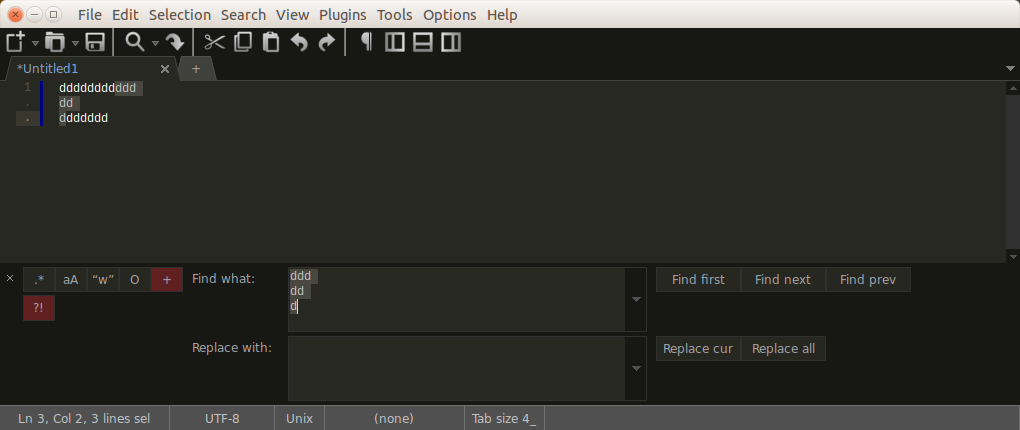Click the Find next button
1020x430 pixels.
(x=783, y=280)
